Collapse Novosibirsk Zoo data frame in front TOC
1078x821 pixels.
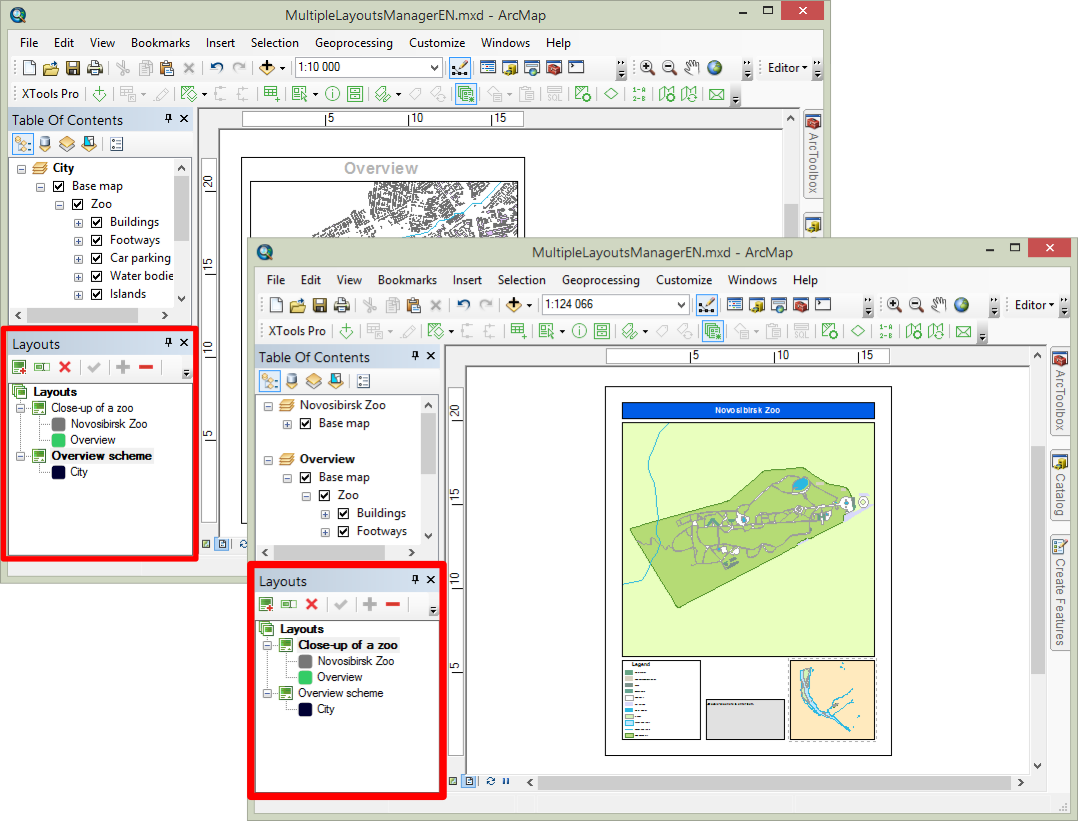(x=268, y=406)
